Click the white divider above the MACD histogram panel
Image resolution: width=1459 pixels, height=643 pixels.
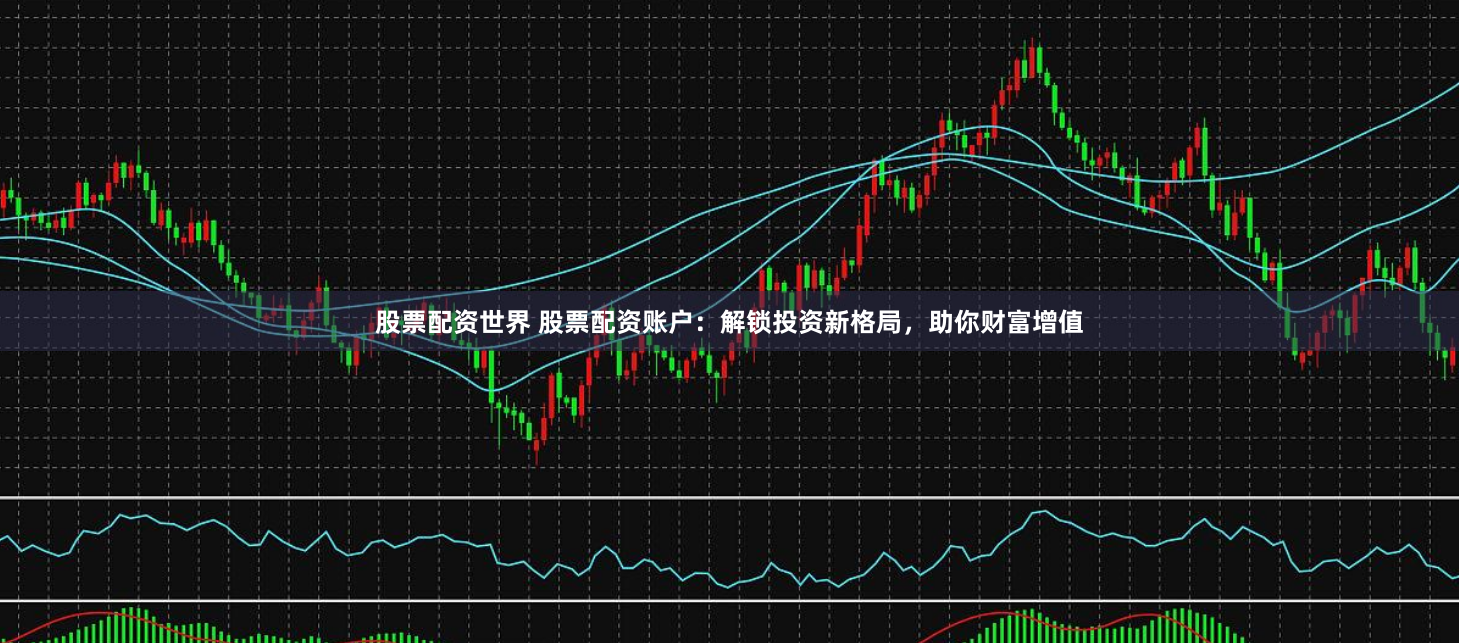[x=729, y=600]
